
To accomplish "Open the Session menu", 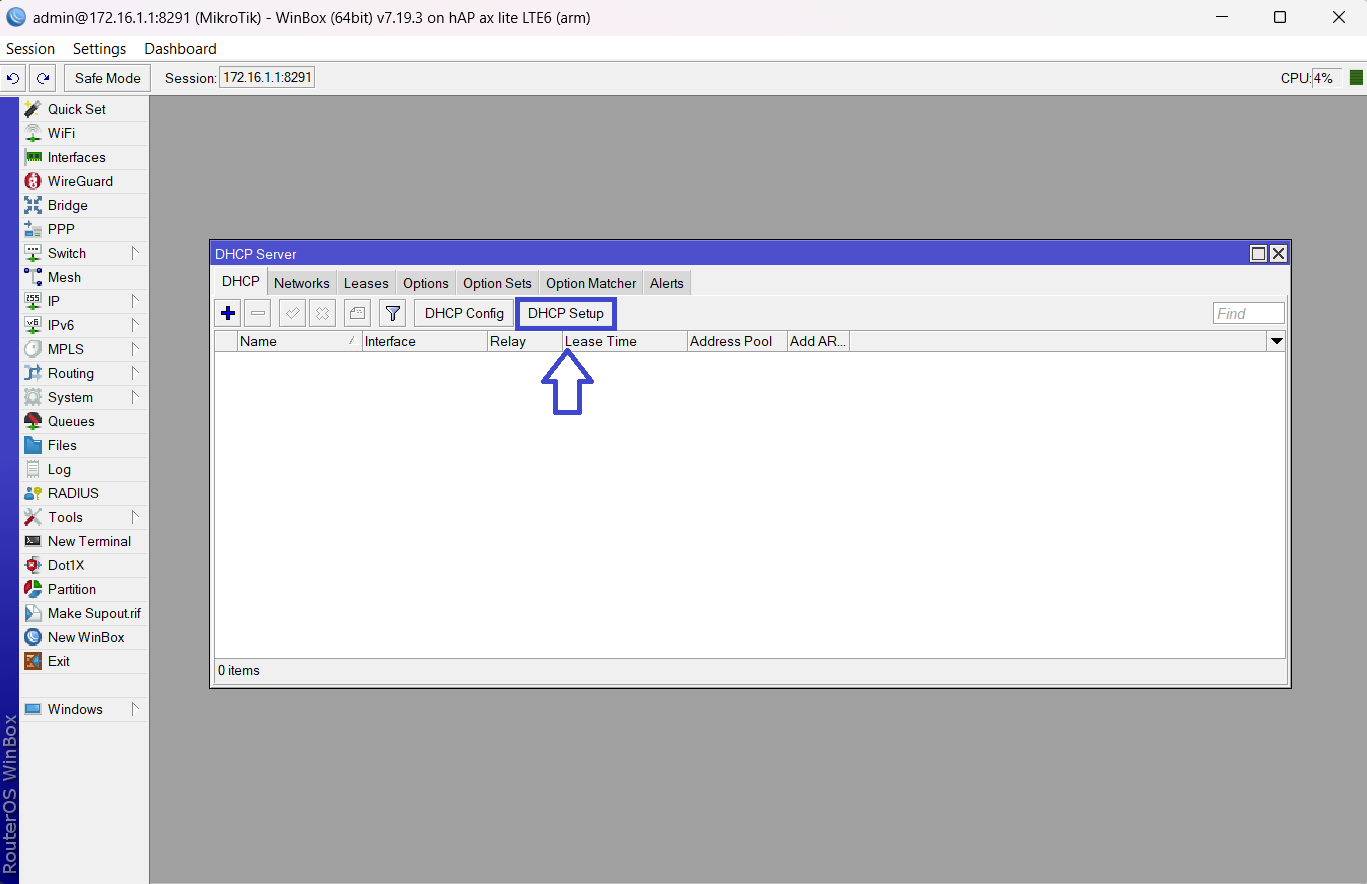I will [x=30, y=49].
